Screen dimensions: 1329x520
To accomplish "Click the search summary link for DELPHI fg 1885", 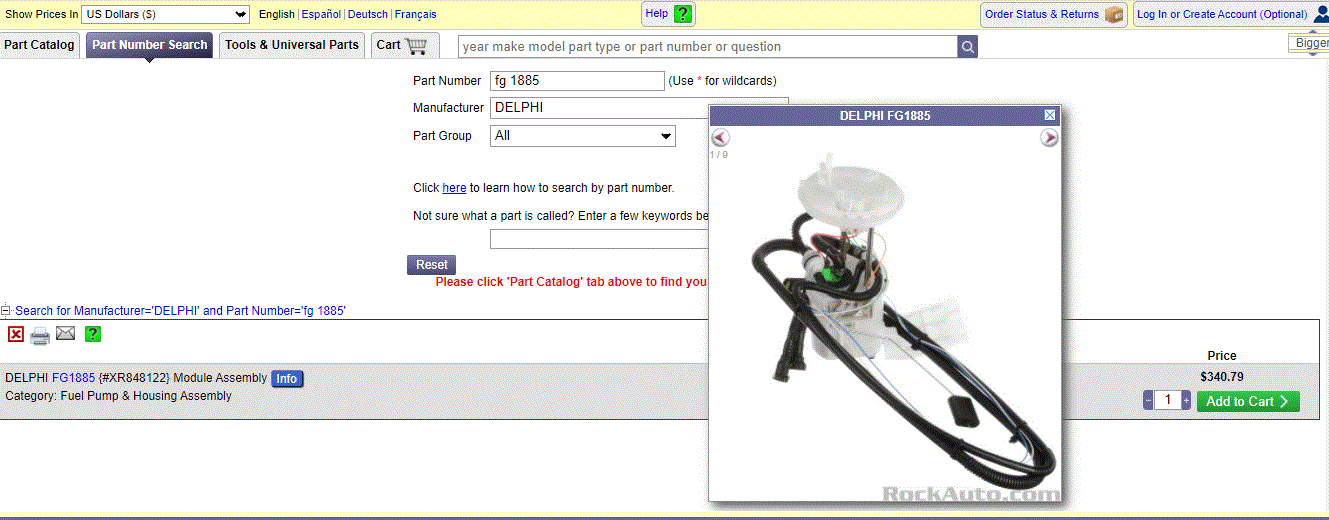I will [x=180, y=311].
